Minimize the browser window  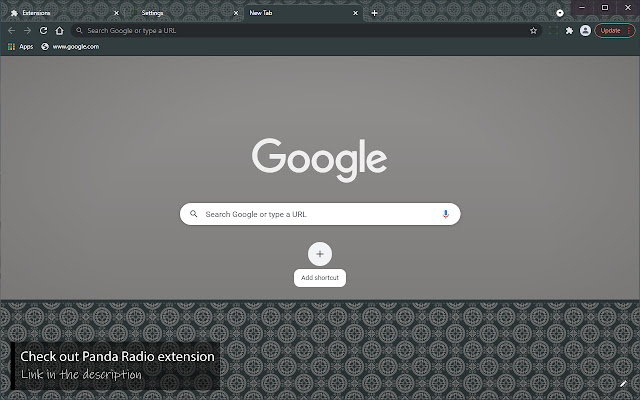[x=582, y=7]
